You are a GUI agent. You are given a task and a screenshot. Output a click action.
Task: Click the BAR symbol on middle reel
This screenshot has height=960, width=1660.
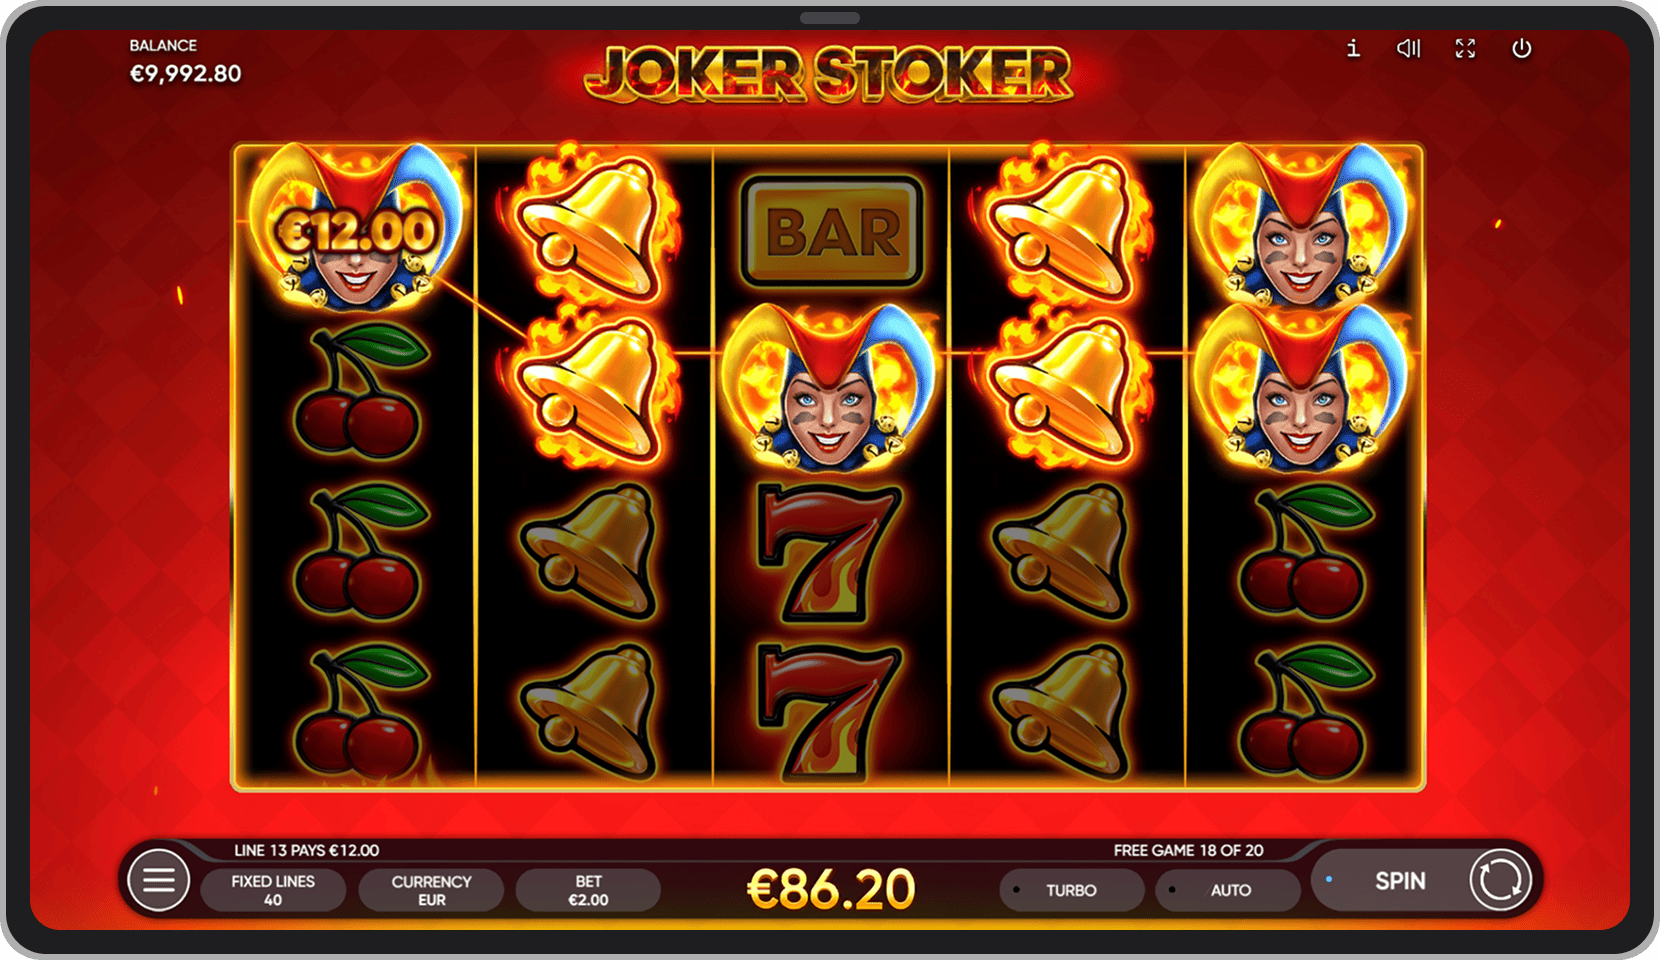pos(831,232)
